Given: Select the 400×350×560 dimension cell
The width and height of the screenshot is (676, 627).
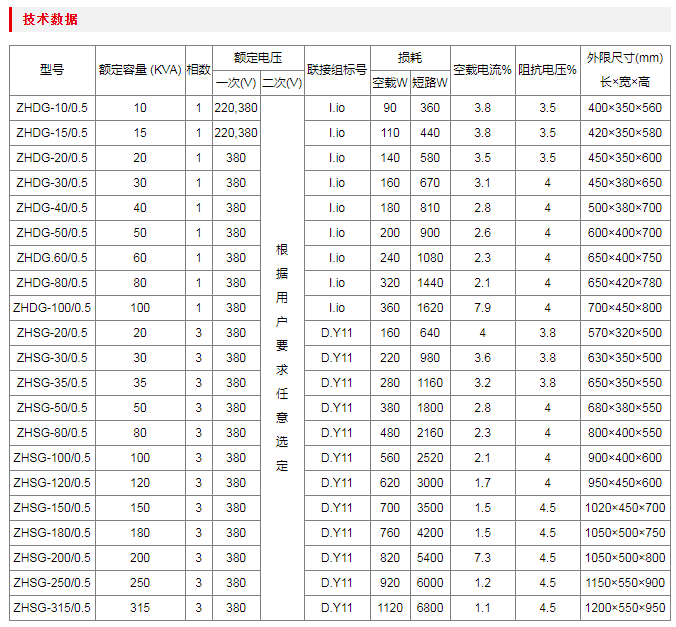Looking at the screenshot, I should click(625, 108).
